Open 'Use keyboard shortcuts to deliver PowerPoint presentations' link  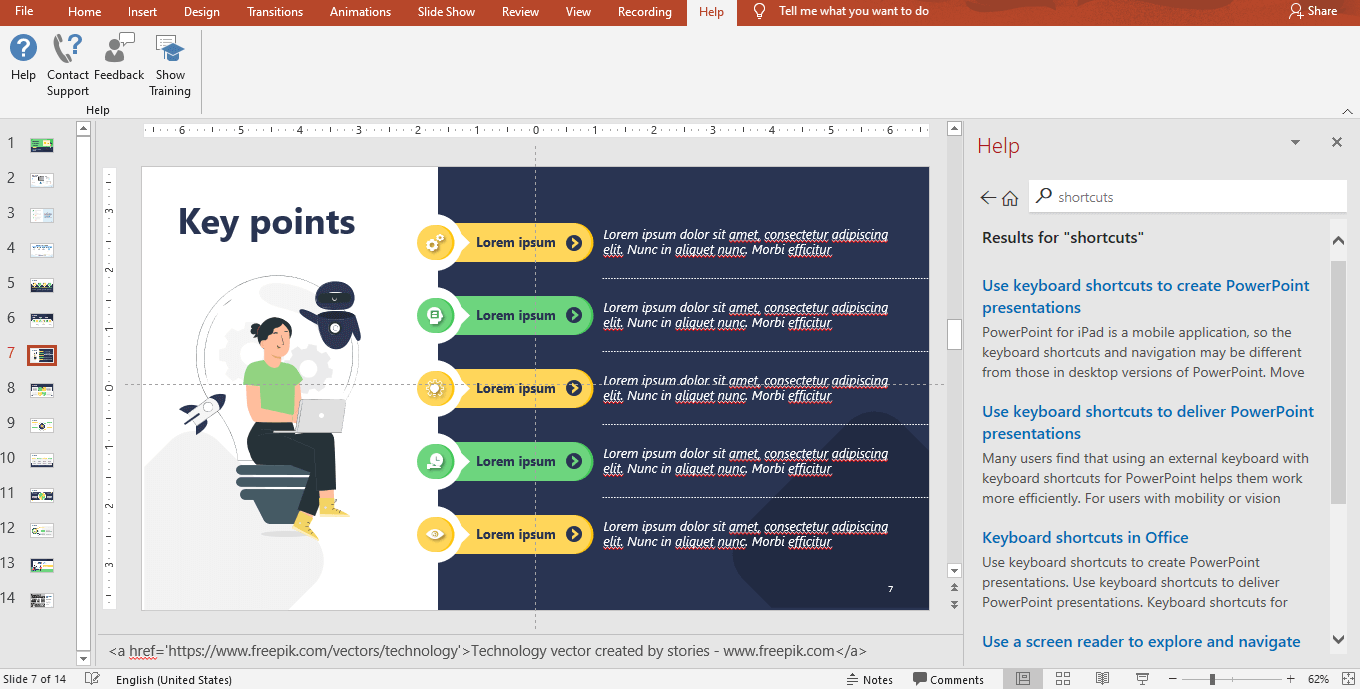[1148, 423]
